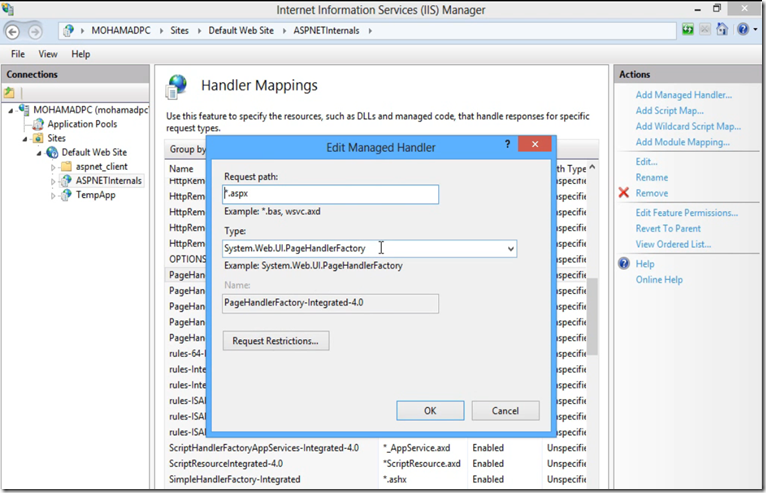Select SimpleHandlerFactory-Integrated row

point(377,479)
